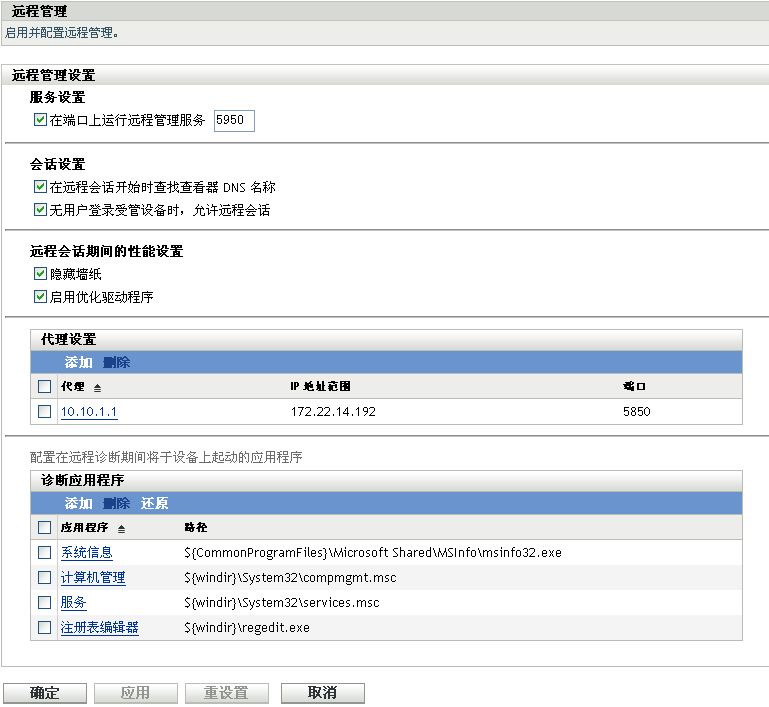Viewport: 769px width, 707px height.
Task: Click the 取消 button
Action: click(x=323, y=693)
